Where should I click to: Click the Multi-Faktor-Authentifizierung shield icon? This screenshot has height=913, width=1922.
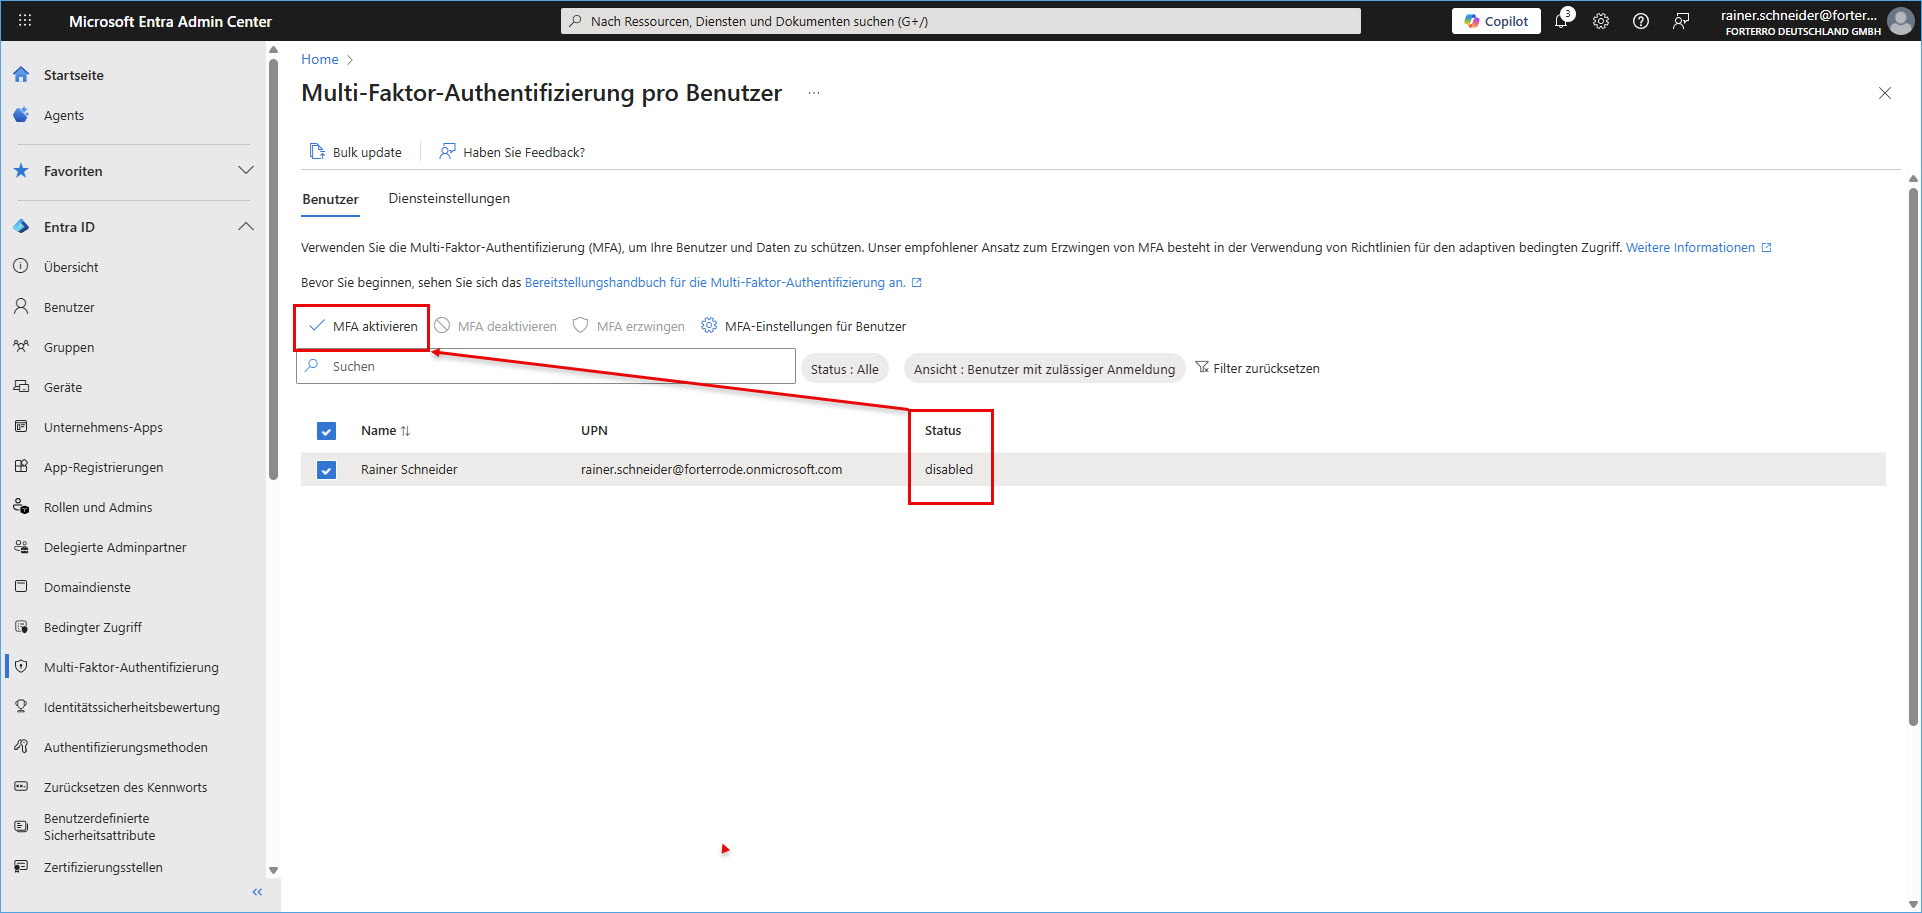[x=21, y=667]
